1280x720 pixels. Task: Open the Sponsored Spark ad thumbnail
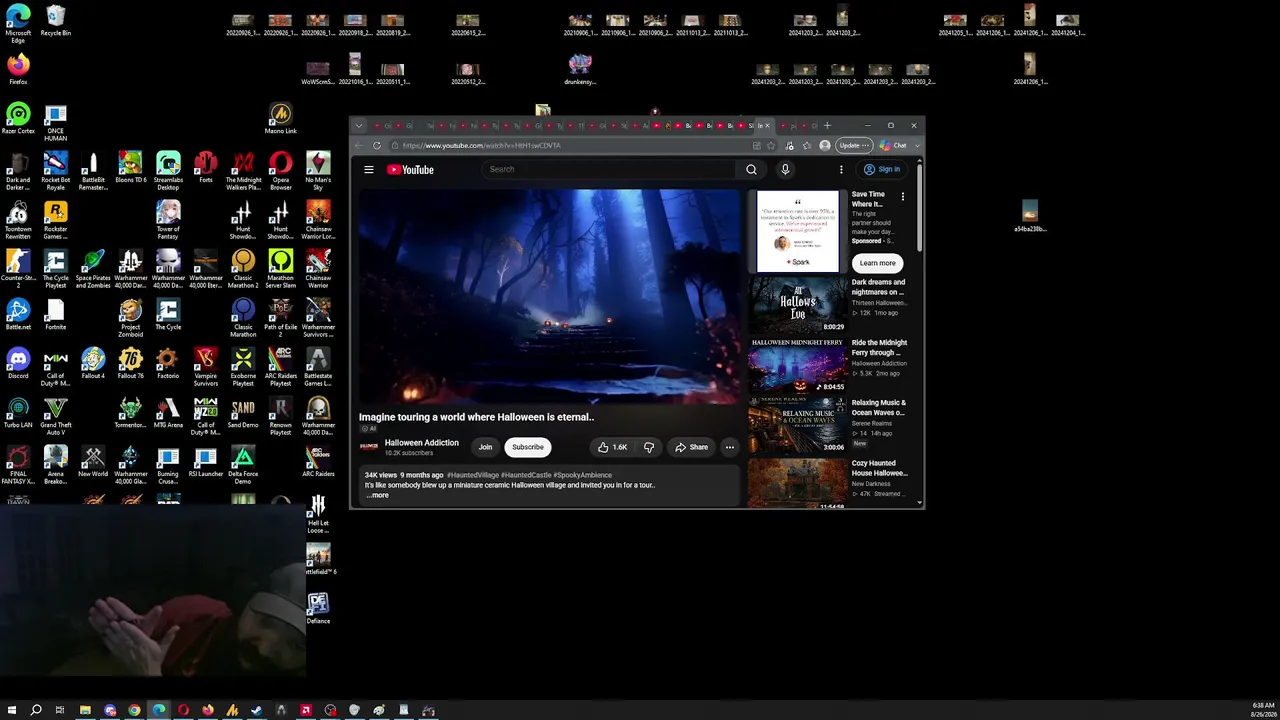(x=798, y=231)
